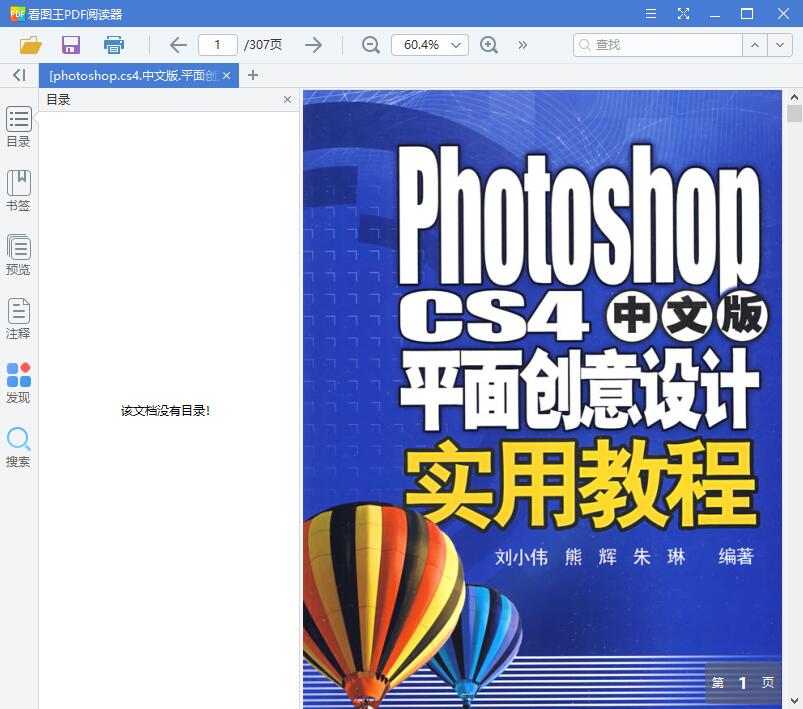Open the 搜索 search panel
The height and width of the screenshot is (709, 803).
tap(18, 447)
